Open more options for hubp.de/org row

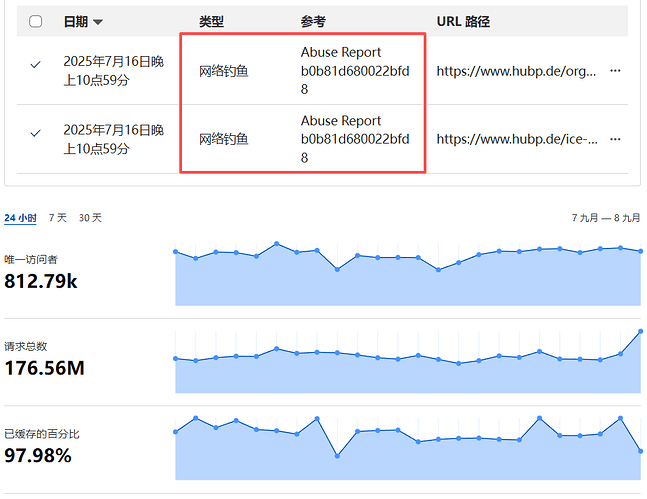(615, 71)
